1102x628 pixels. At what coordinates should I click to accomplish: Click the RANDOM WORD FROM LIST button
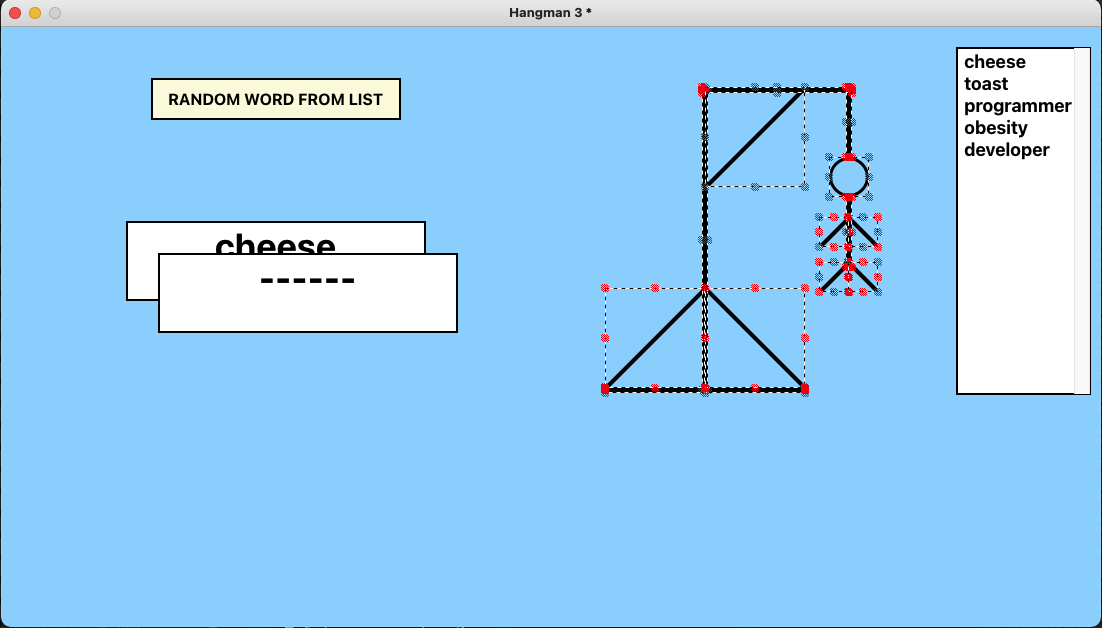(276, 99)
